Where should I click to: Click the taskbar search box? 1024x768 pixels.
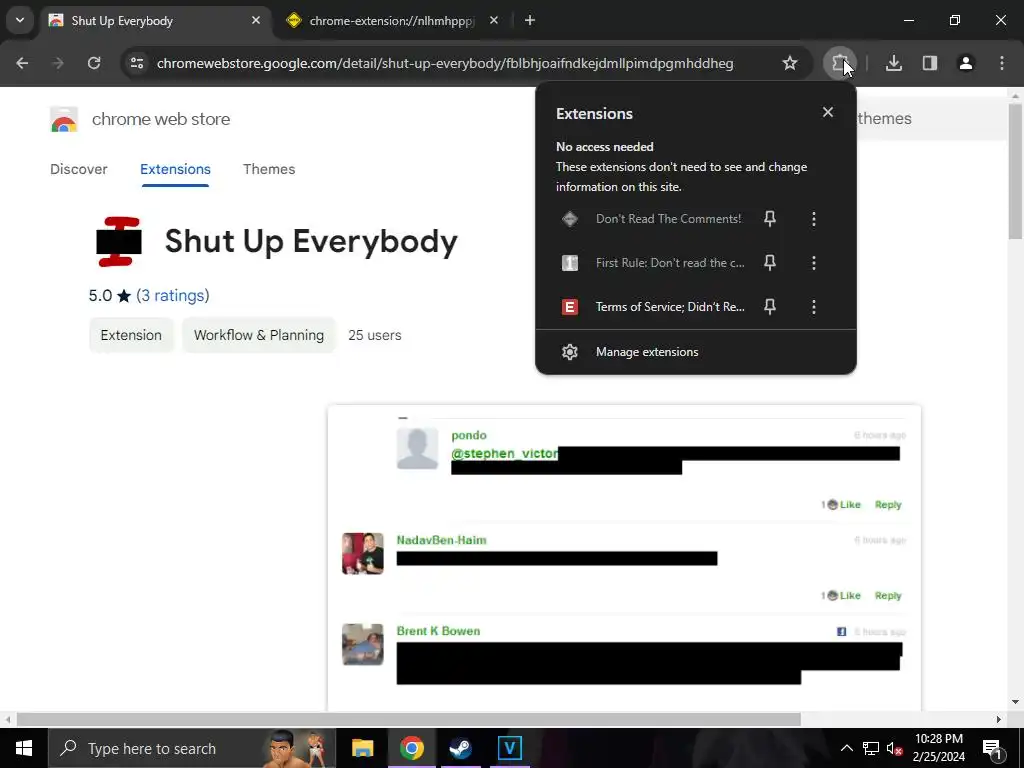tap(191, 748)
